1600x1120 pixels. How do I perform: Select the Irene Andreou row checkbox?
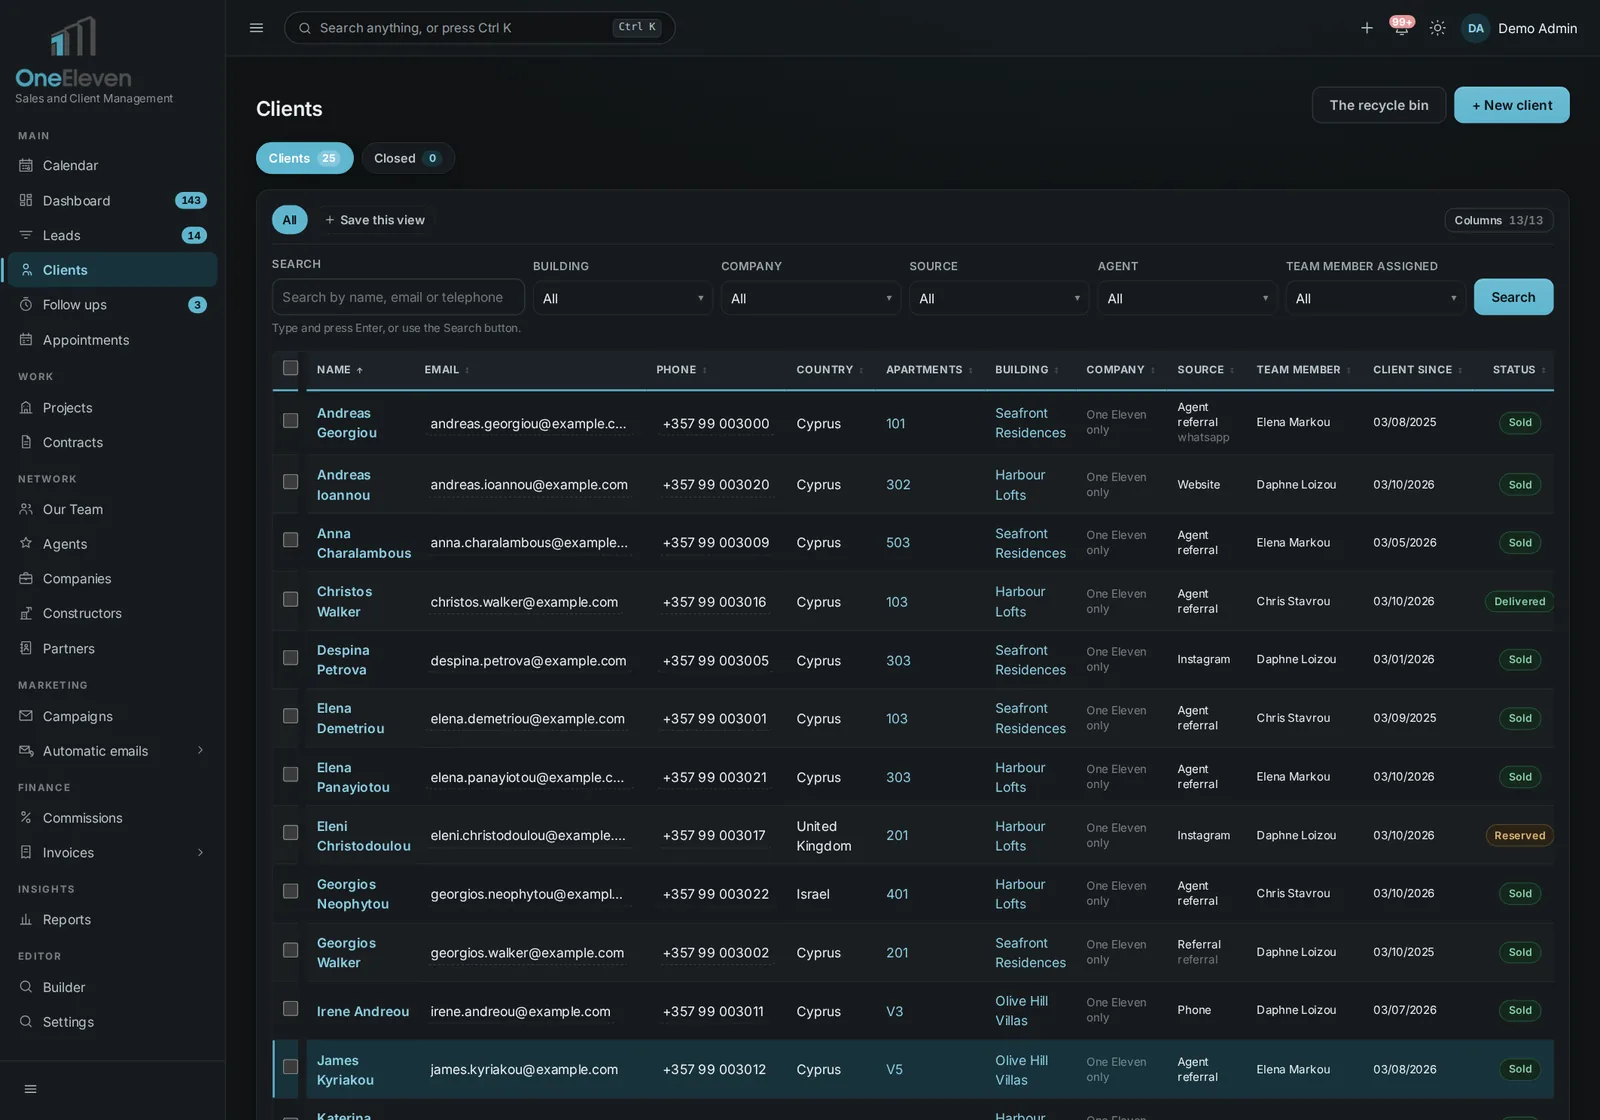(x=290, y=1008)
